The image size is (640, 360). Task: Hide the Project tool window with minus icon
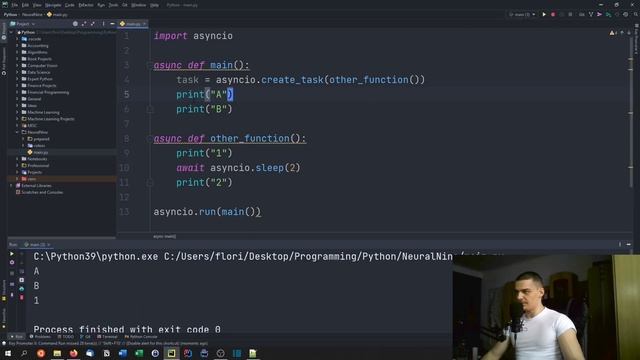click(112, 24)
